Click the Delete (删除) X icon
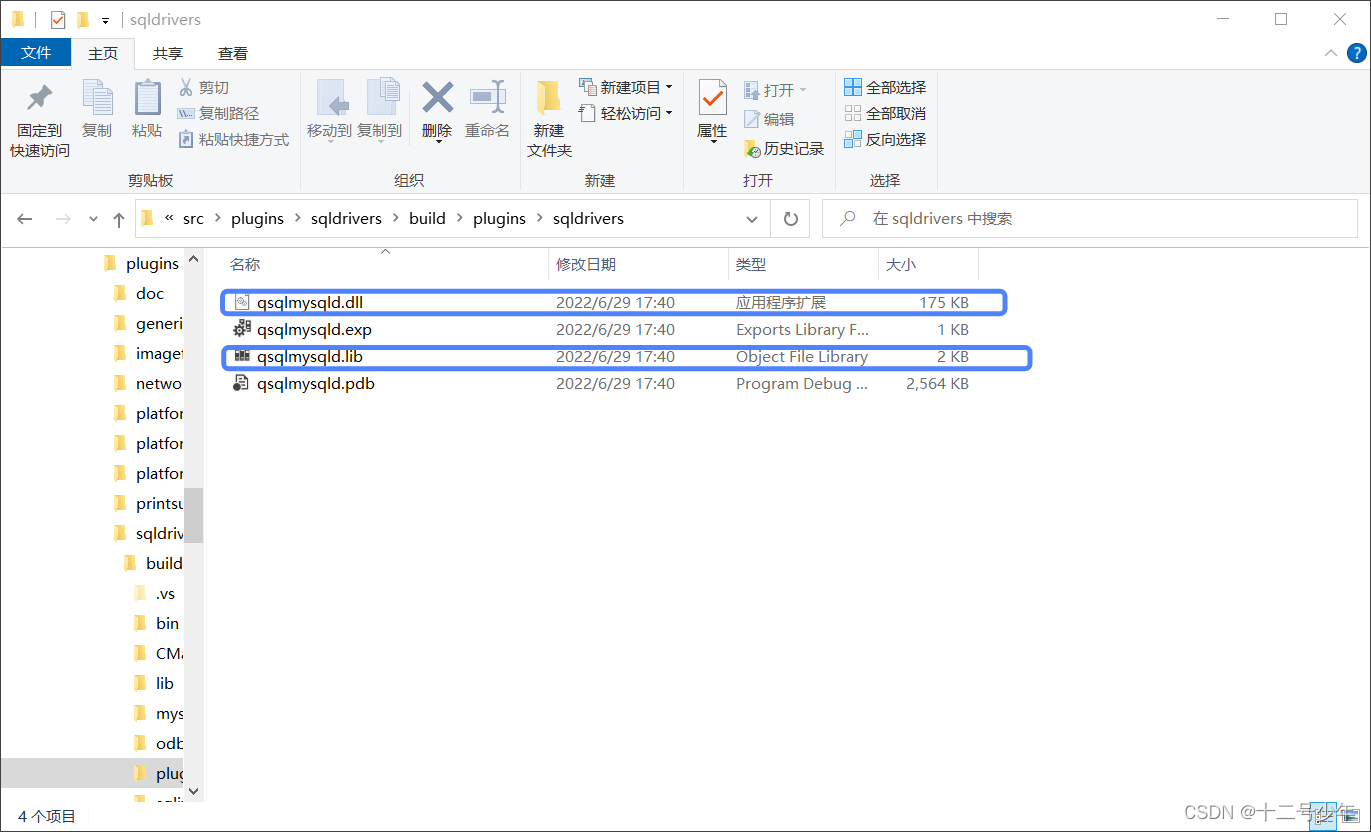This screenshot has width=1371, height=832. coord(437,97)
